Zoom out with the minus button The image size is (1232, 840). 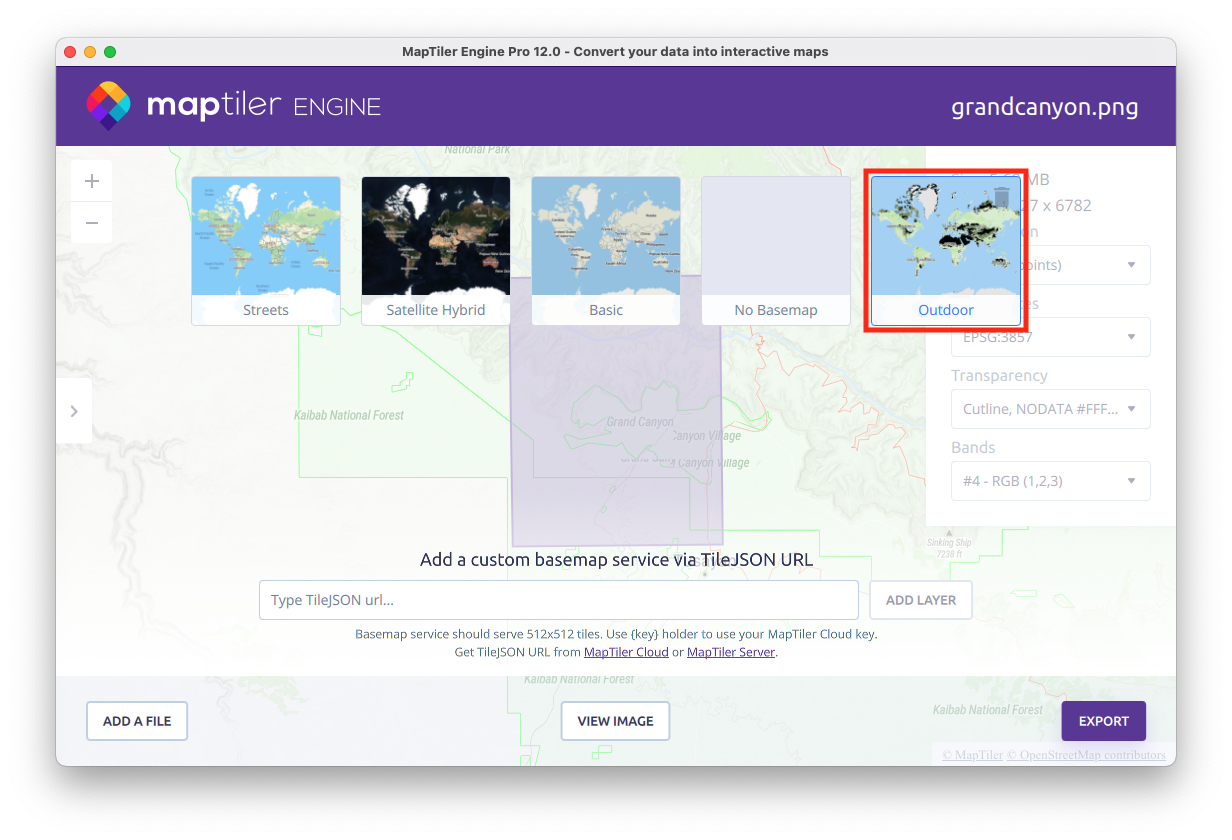click(92, 223)
